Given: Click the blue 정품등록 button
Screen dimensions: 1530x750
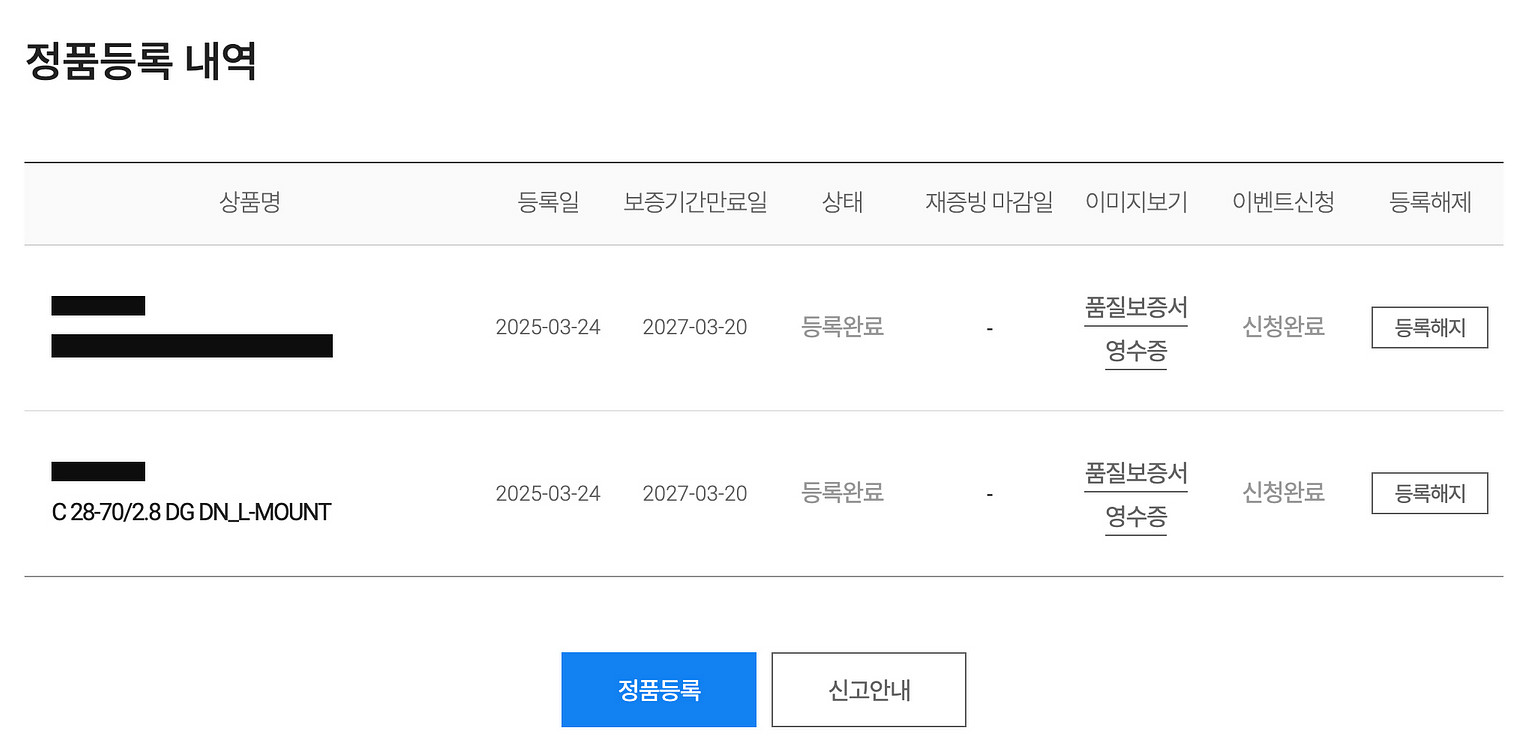Looking at the screenshot, I should click(658, 690).
